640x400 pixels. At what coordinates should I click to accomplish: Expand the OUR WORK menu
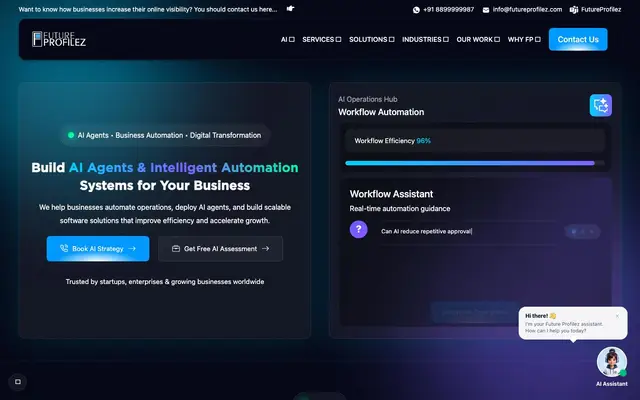point(478,40)
